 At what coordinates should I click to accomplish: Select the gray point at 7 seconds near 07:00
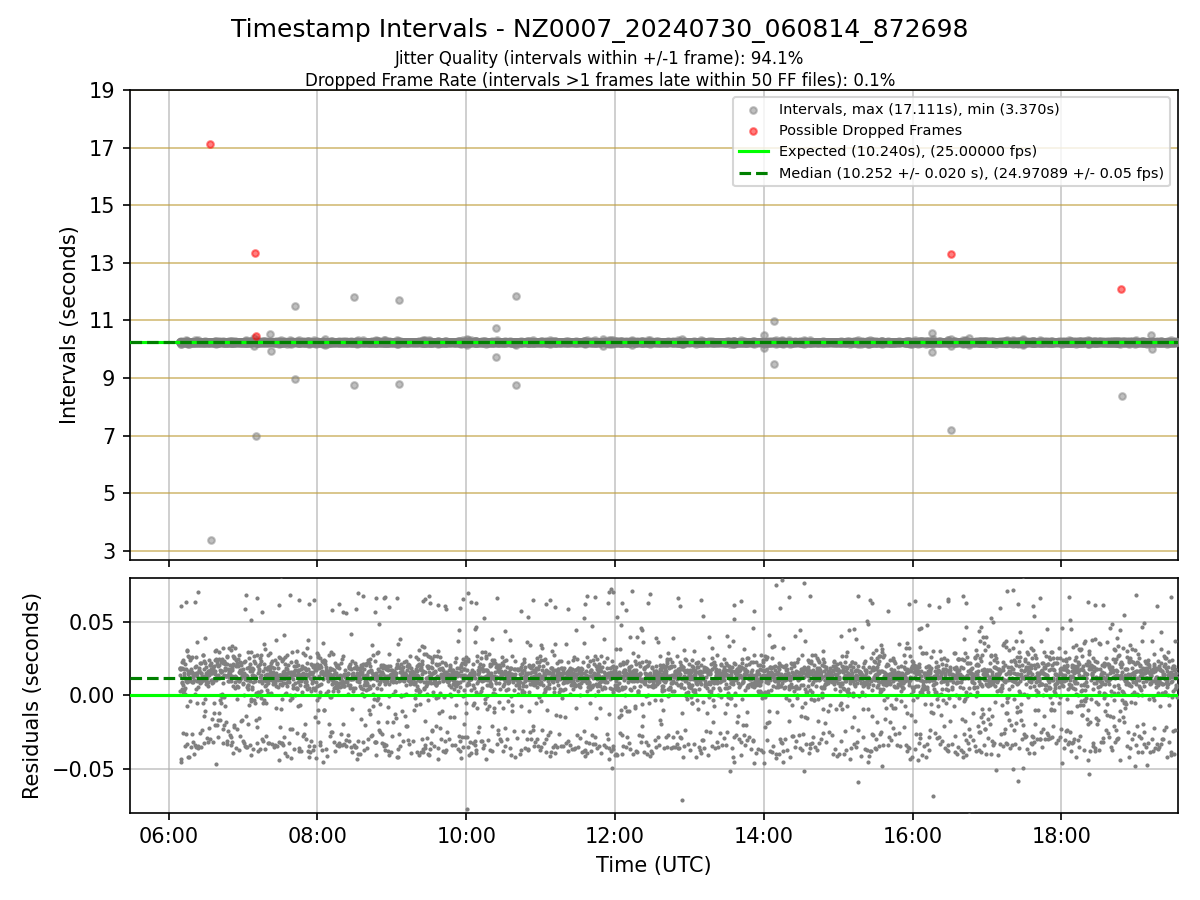coord(256,436)
